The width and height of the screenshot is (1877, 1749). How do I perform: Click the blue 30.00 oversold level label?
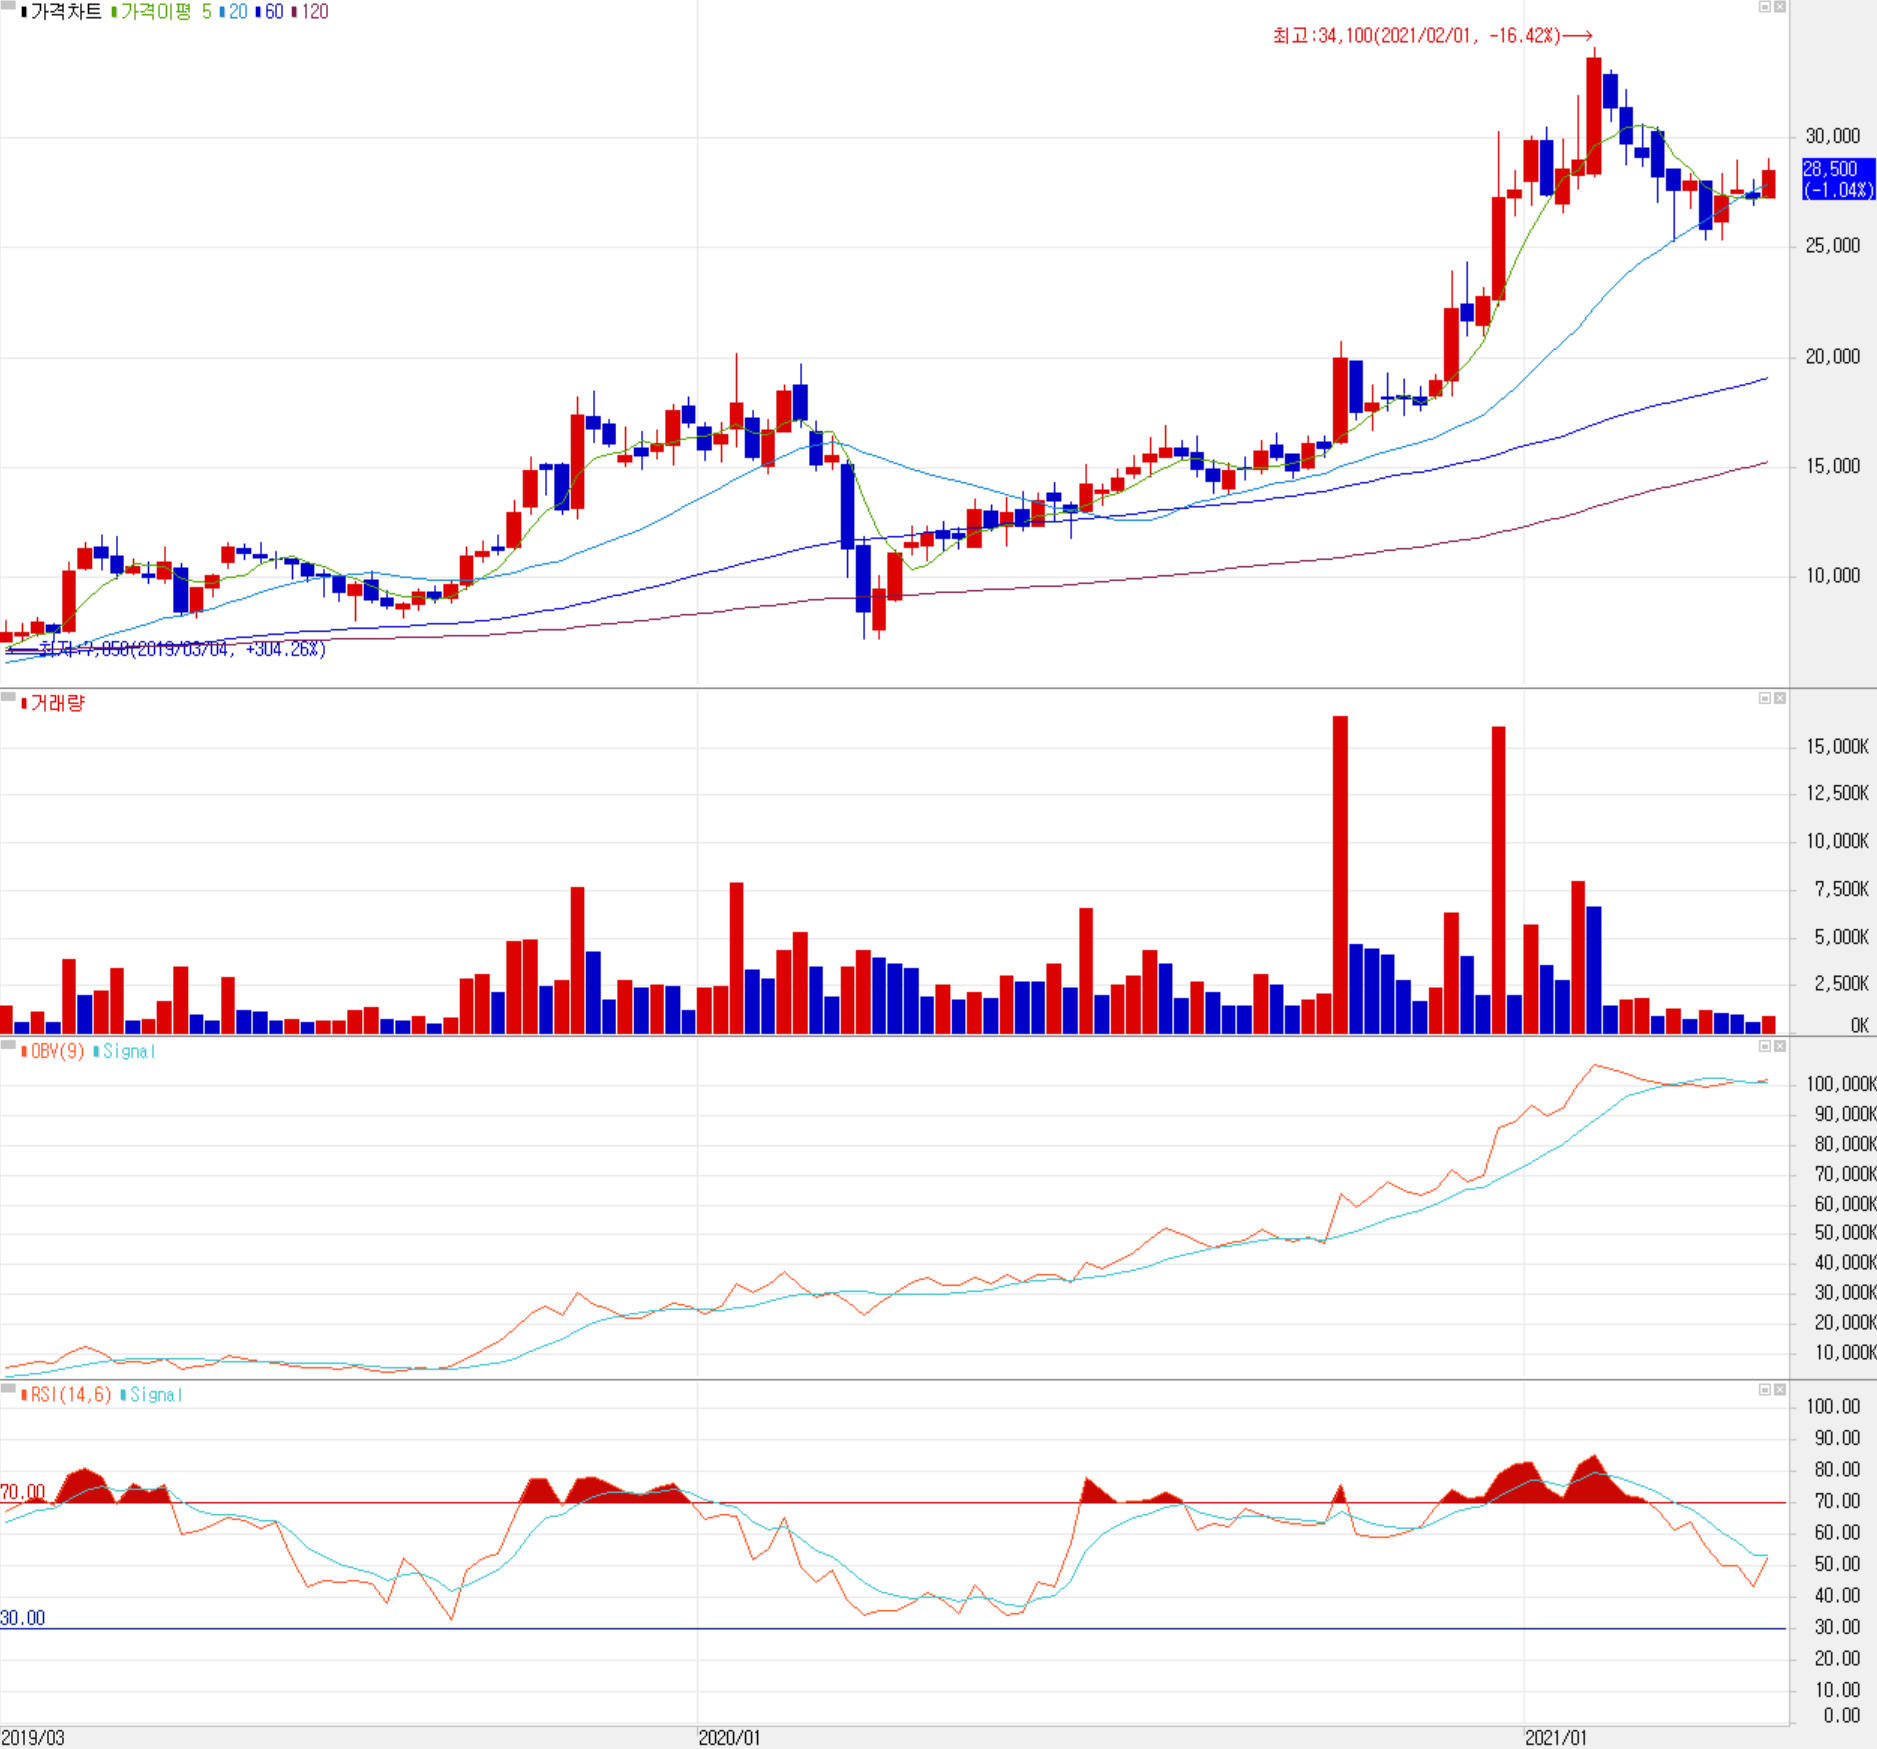coord(23,1618)
